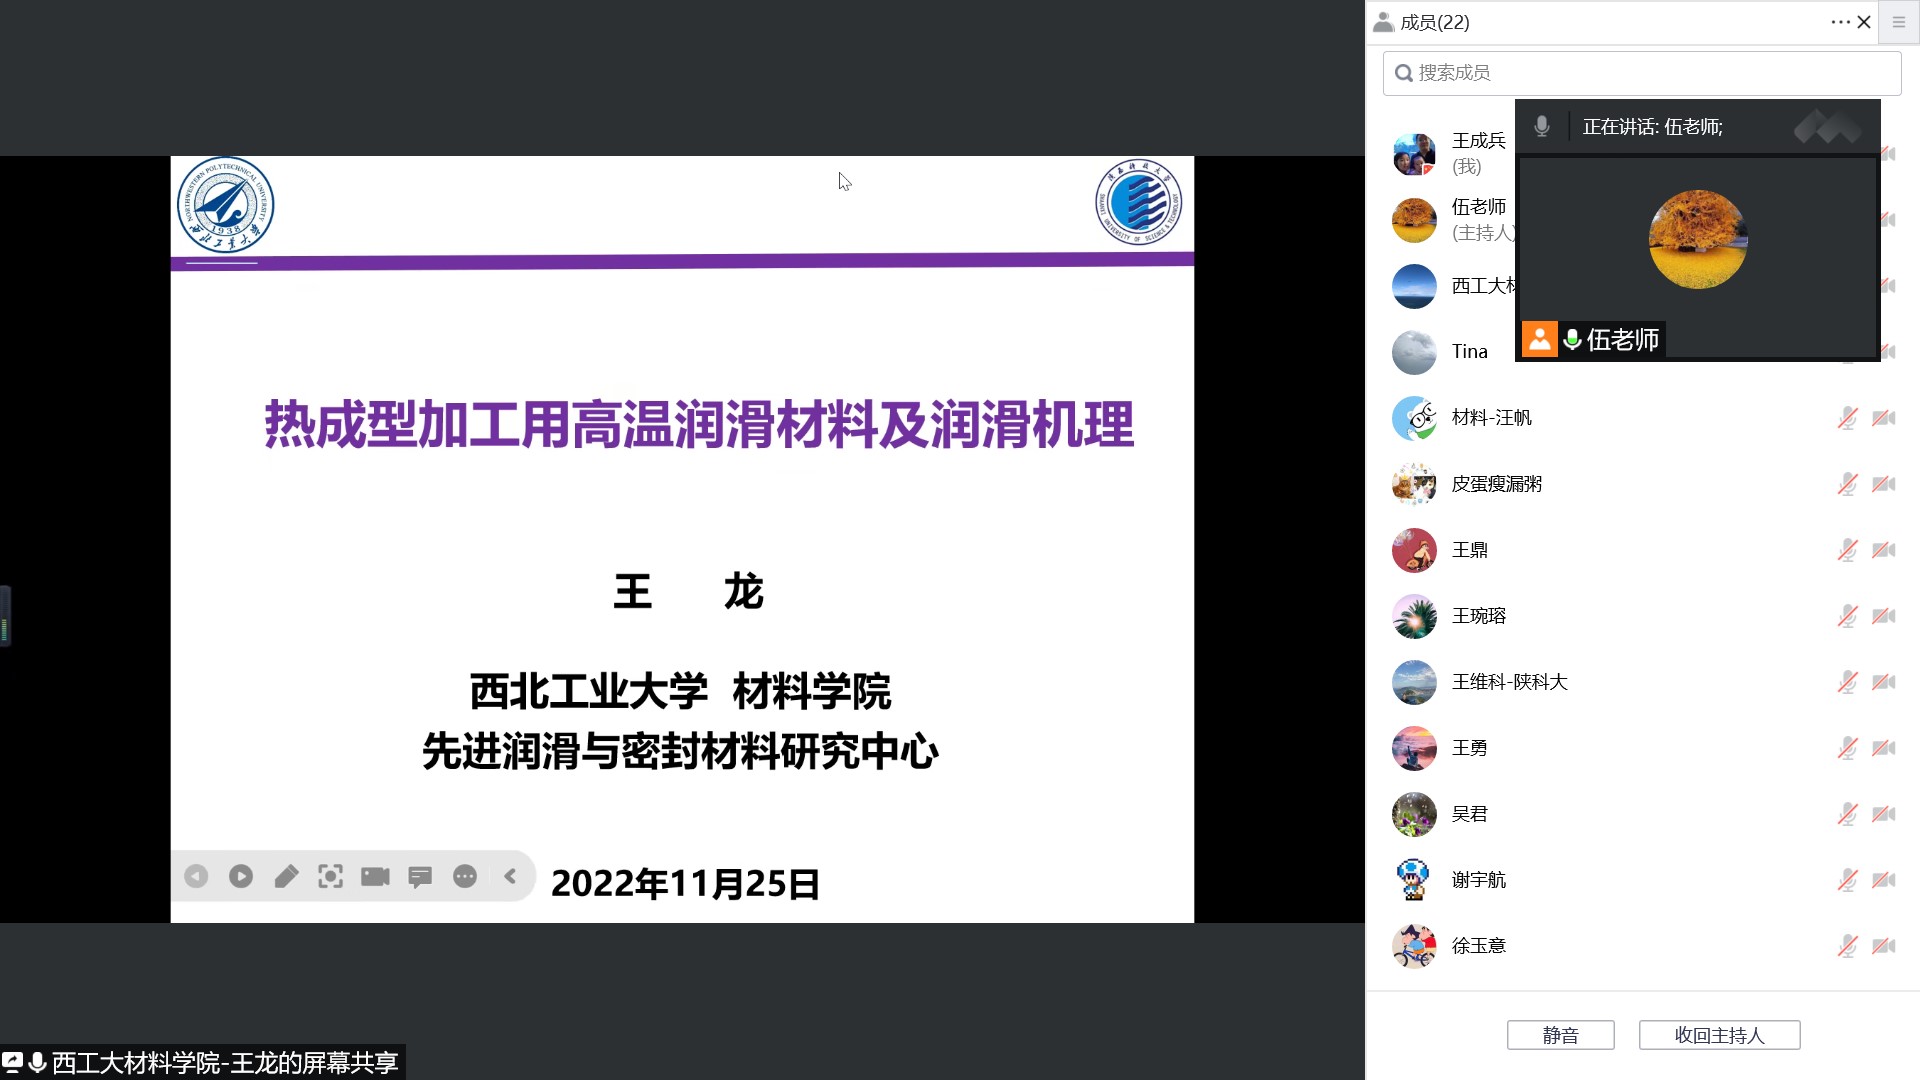The width and height of the screenshot is (1920, 1080).
Task: Click the camera icon in slide toolbar
Action: click(x=375, y=877)
